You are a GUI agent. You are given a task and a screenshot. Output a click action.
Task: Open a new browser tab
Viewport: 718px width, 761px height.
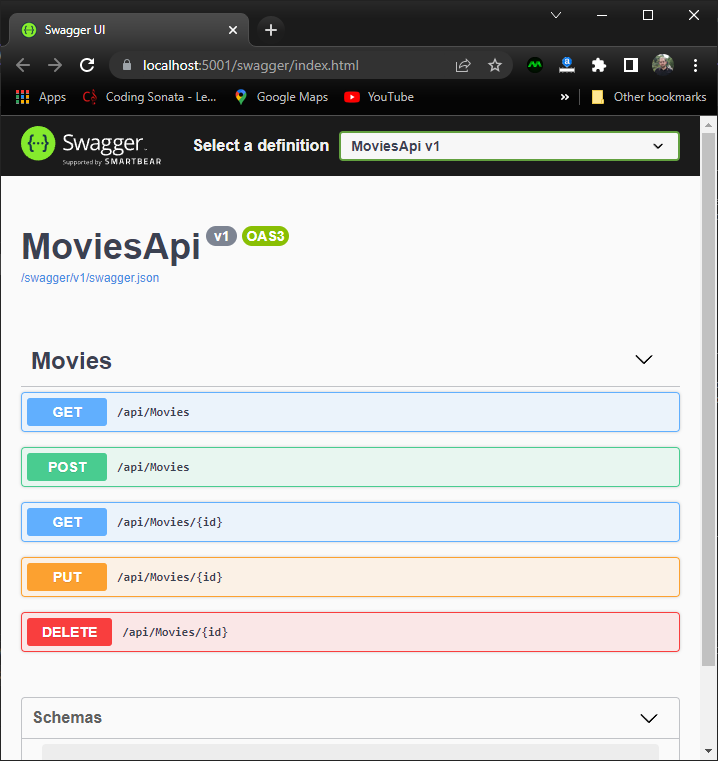click(271, 30)
